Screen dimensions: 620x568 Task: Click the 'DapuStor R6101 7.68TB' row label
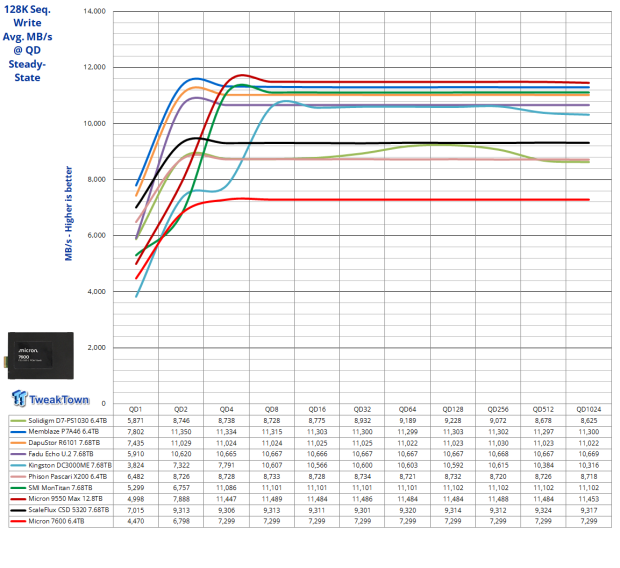tap(64, 443)
